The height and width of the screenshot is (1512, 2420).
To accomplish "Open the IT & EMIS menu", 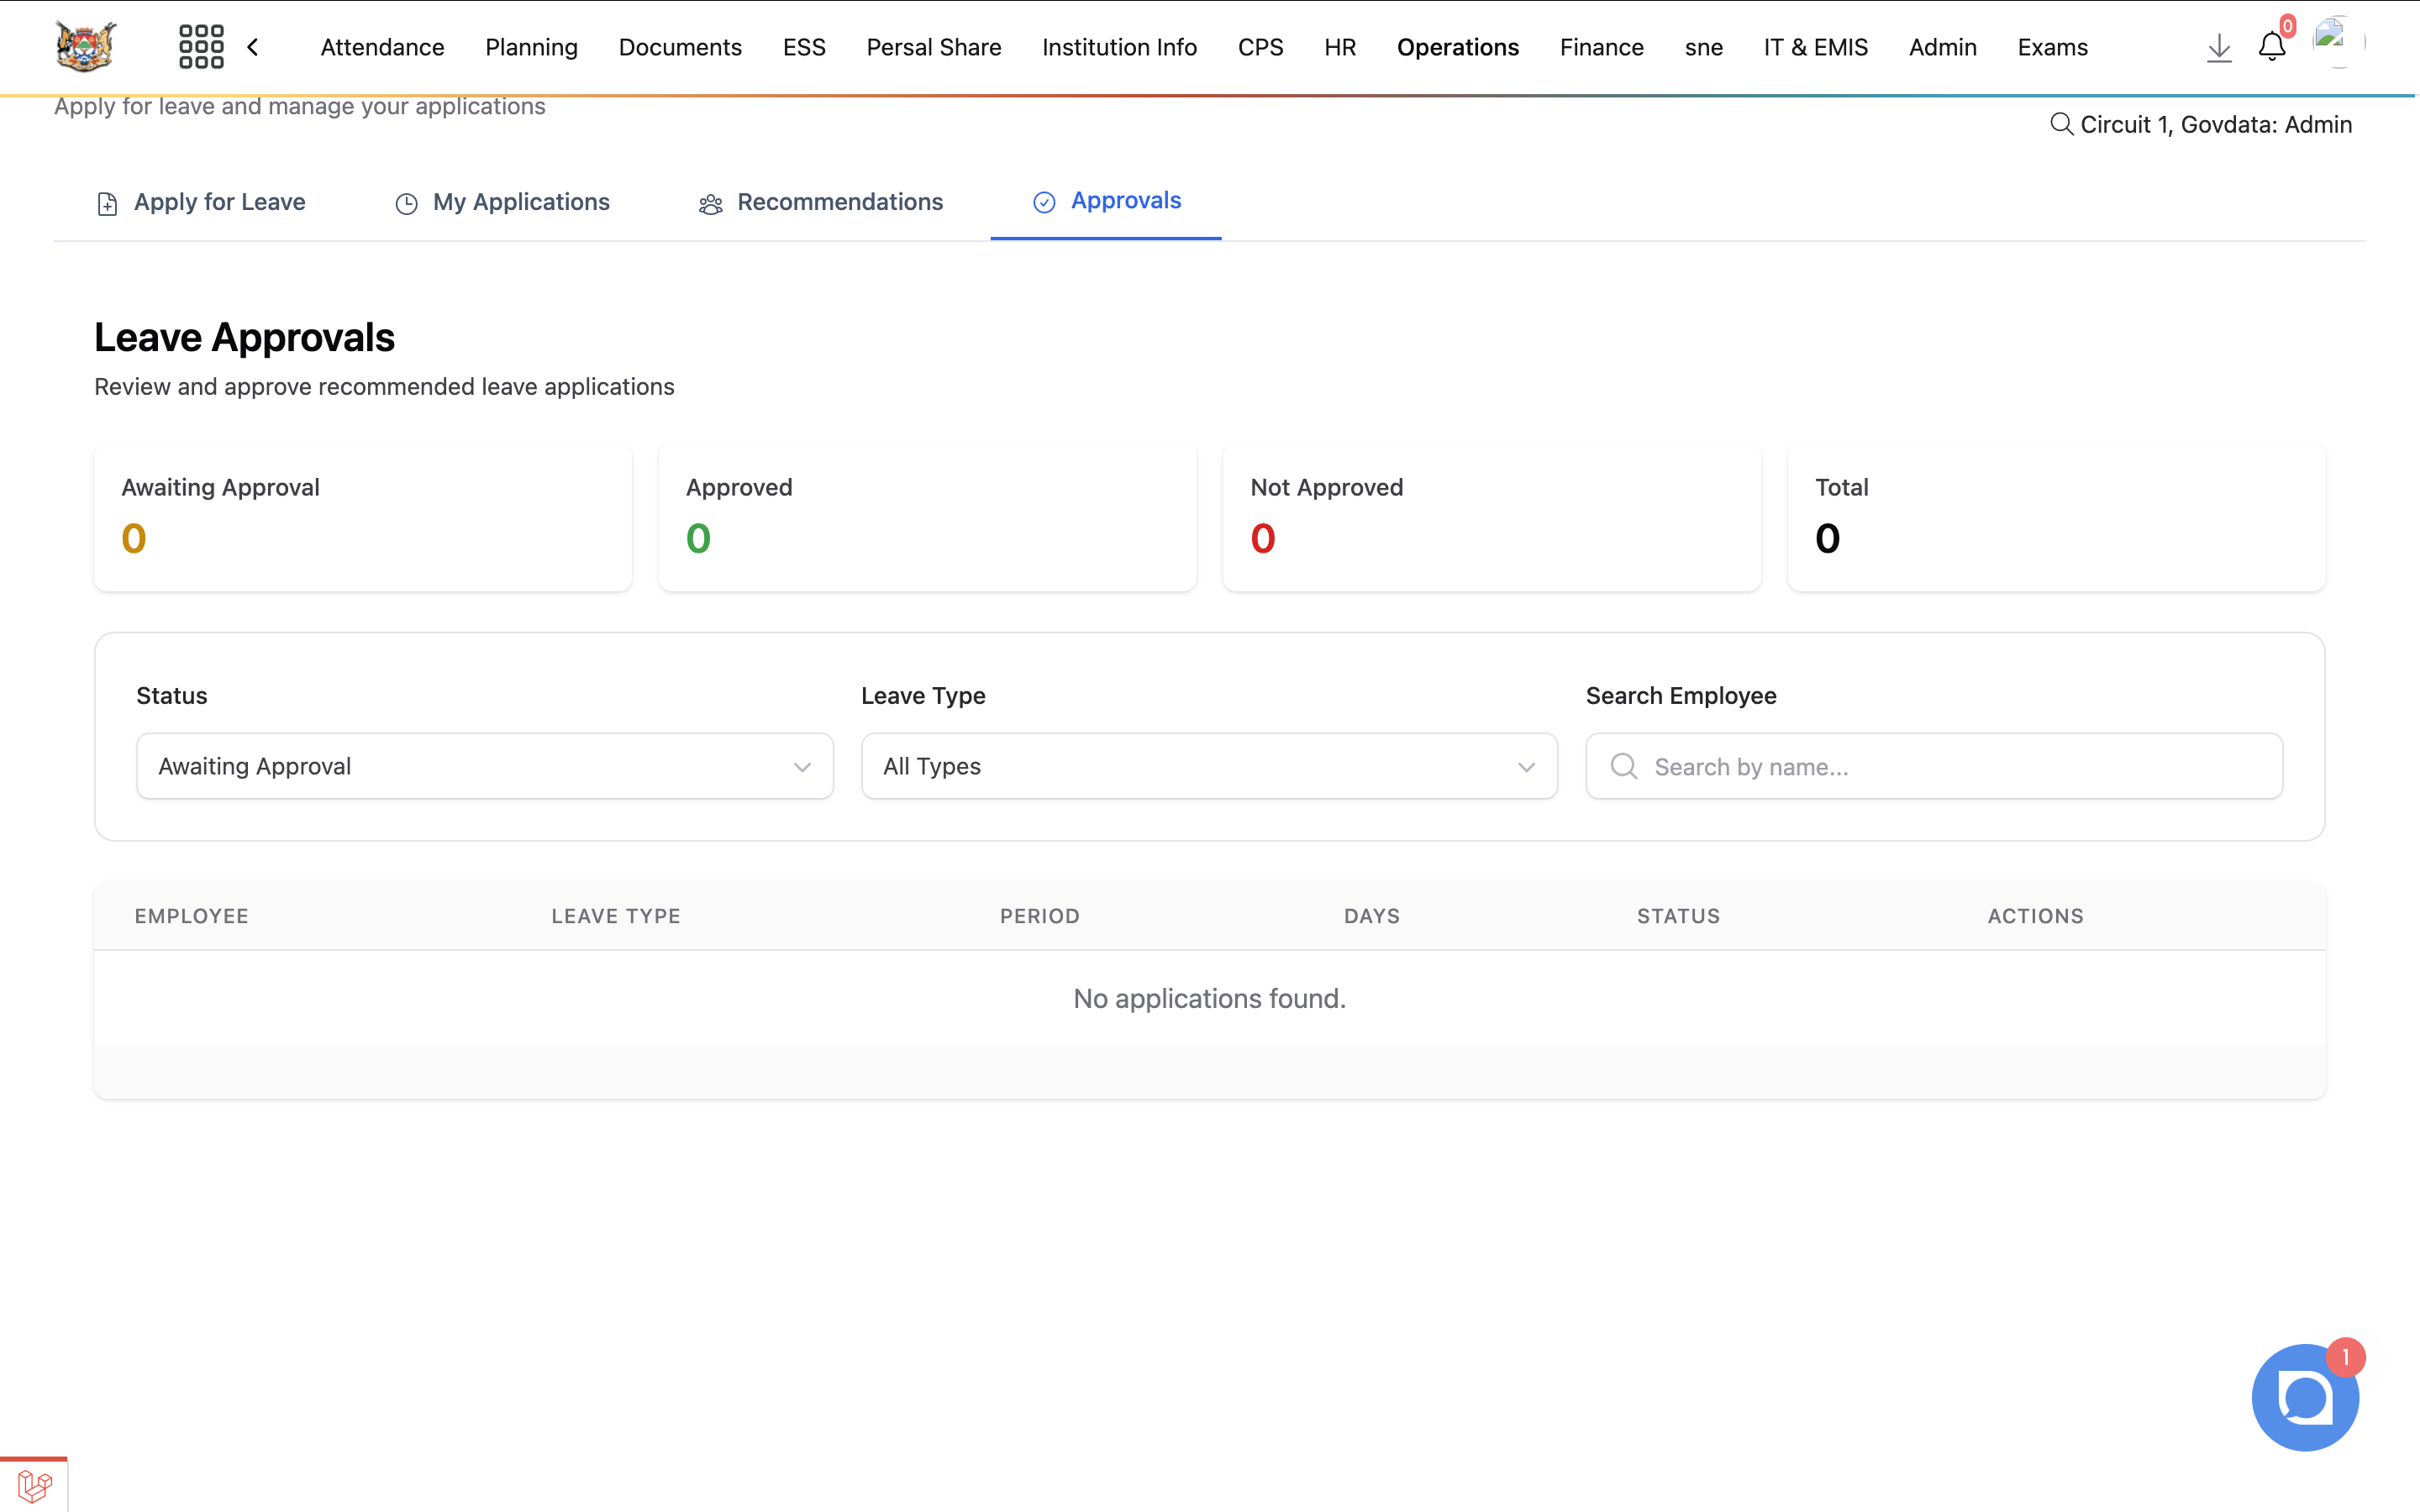I will tap(1815, 47).
